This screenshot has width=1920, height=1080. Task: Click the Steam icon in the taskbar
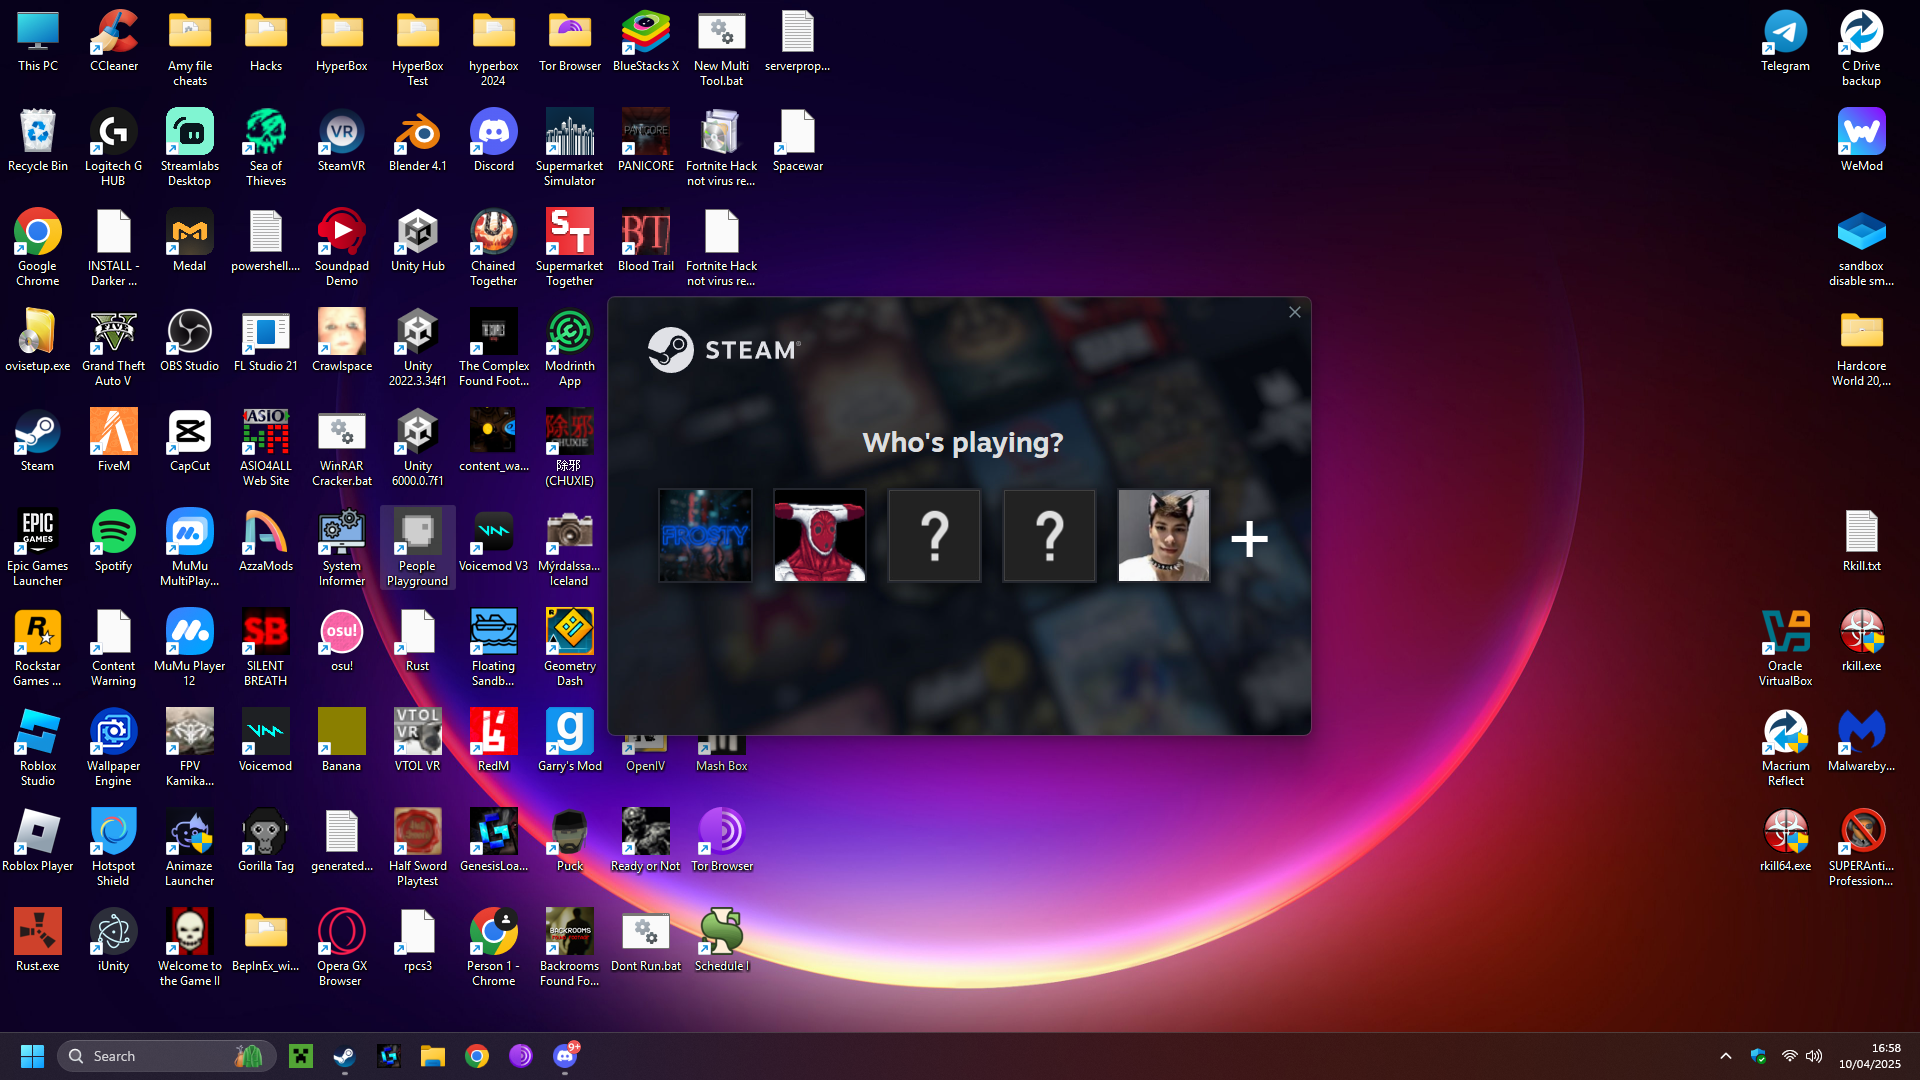point(344,1056)
